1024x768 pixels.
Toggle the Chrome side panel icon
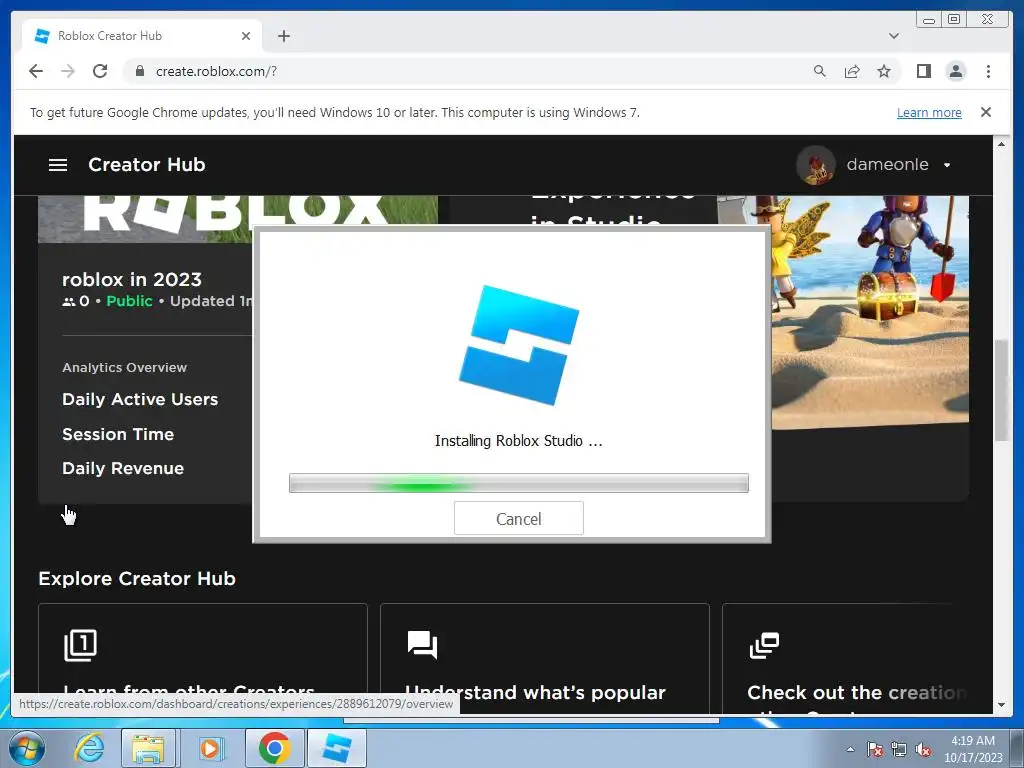923,71
